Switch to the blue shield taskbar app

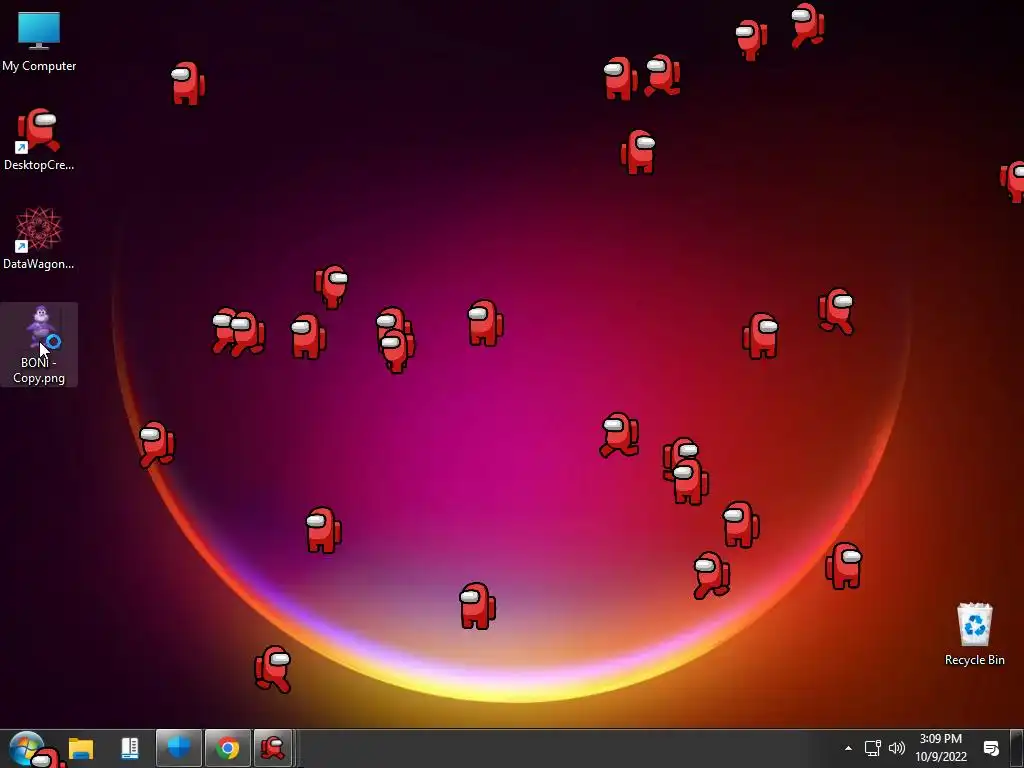pos(179,748)
